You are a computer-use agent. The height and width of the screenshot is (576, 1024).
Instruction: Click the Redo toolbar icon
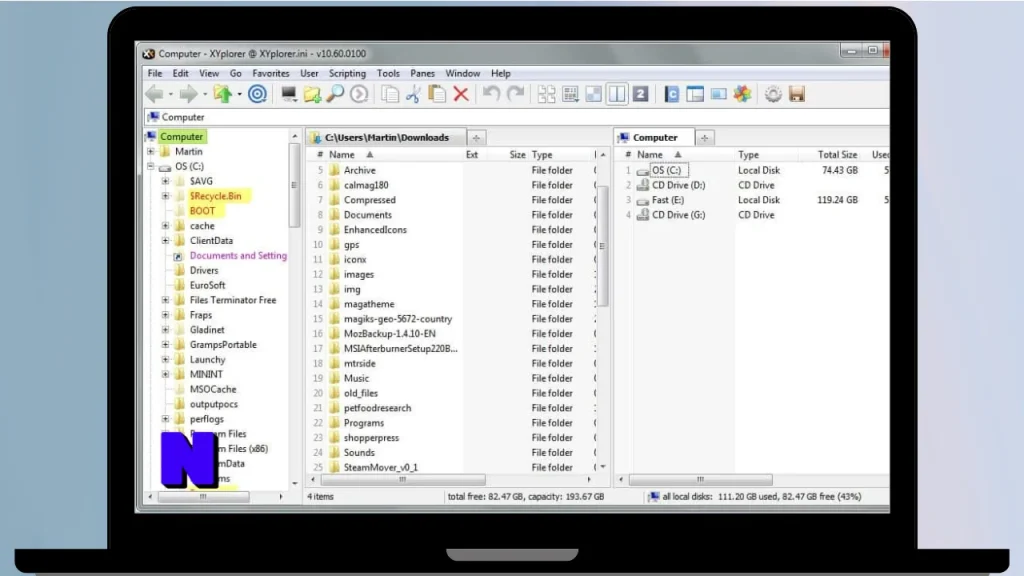click(516, 94)
